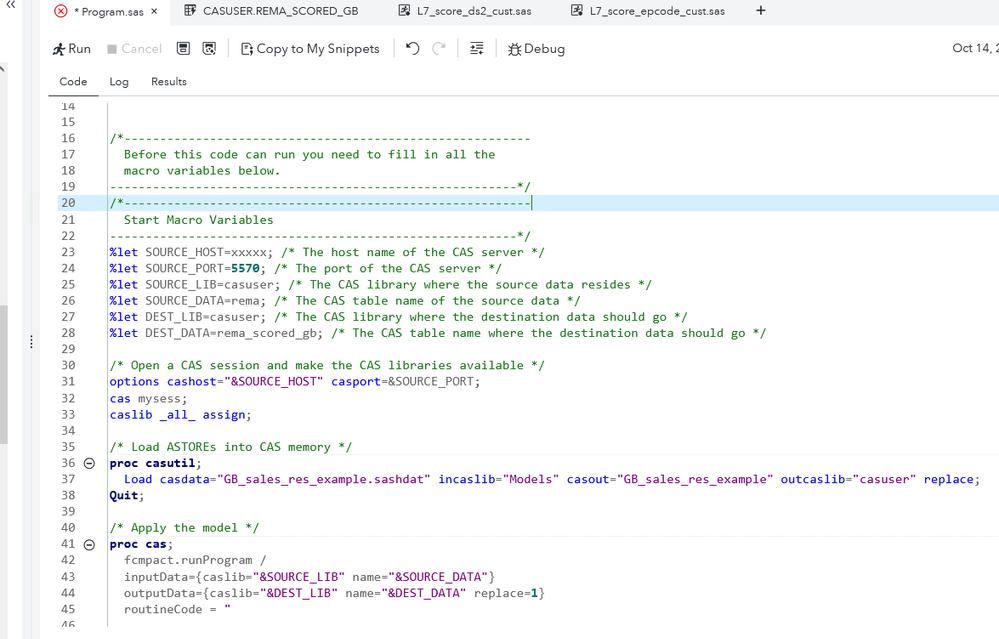Copy code to My Snippets

click(x=310, y=49)
